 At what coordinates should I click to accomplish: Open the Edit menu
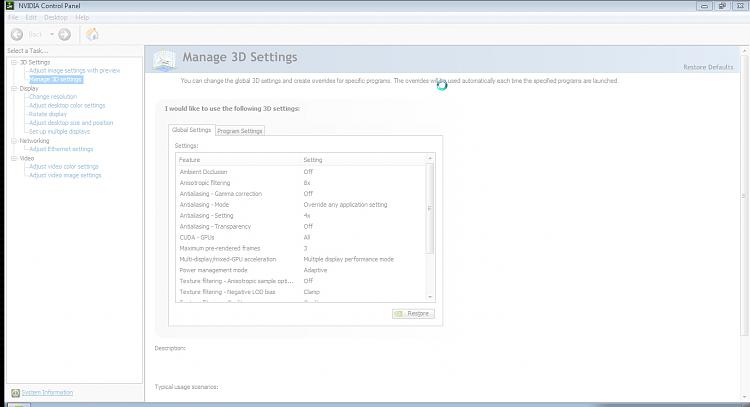click(x=31, y=18)
